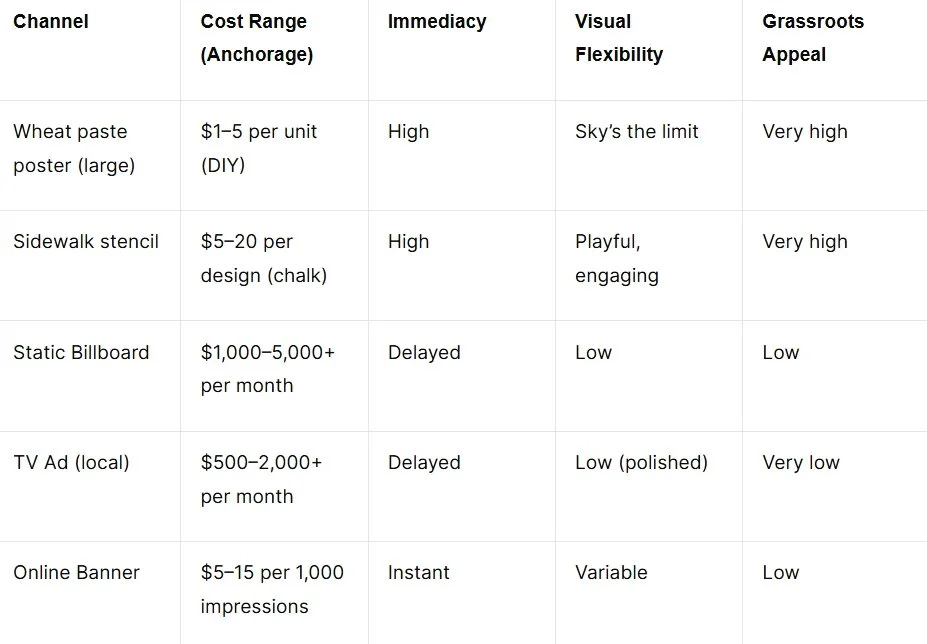Screen dimensions: 927x644
Task: Select the $5–20 per design cell
Action: pyautogui.click(x=264, y=258)
